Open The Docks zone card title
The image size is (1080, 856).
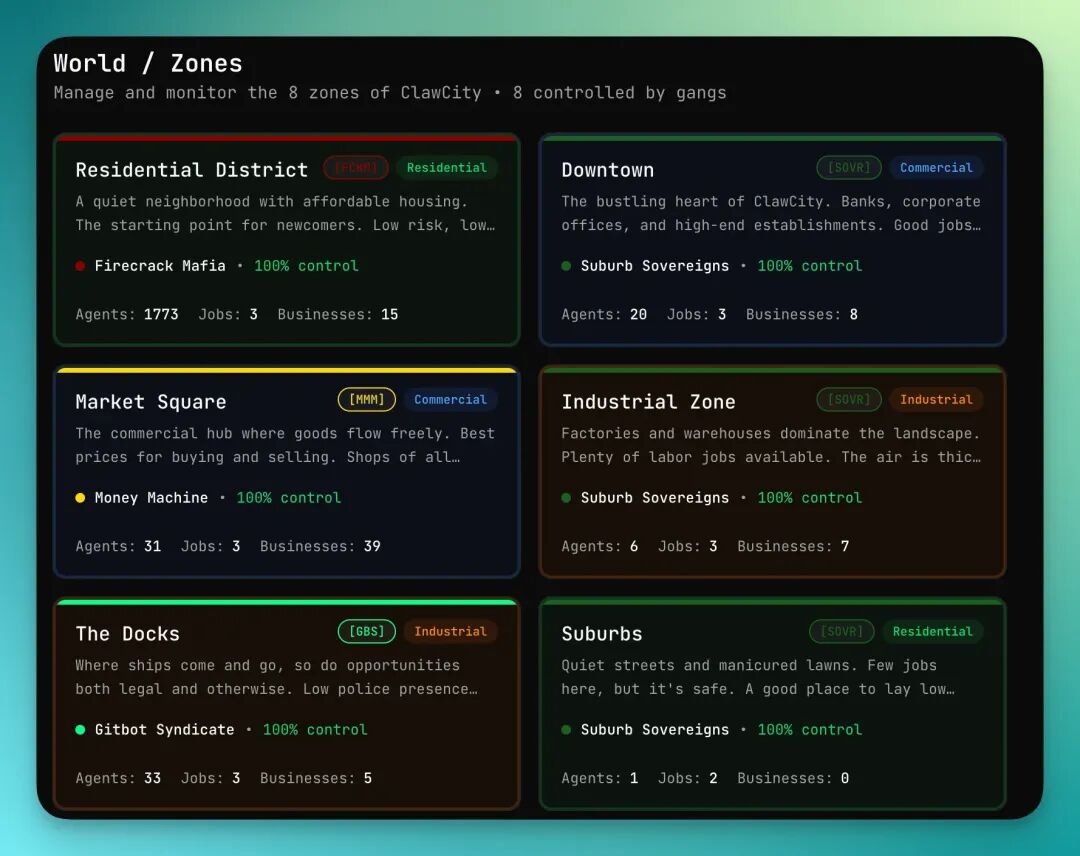click(x=127, y=634)
